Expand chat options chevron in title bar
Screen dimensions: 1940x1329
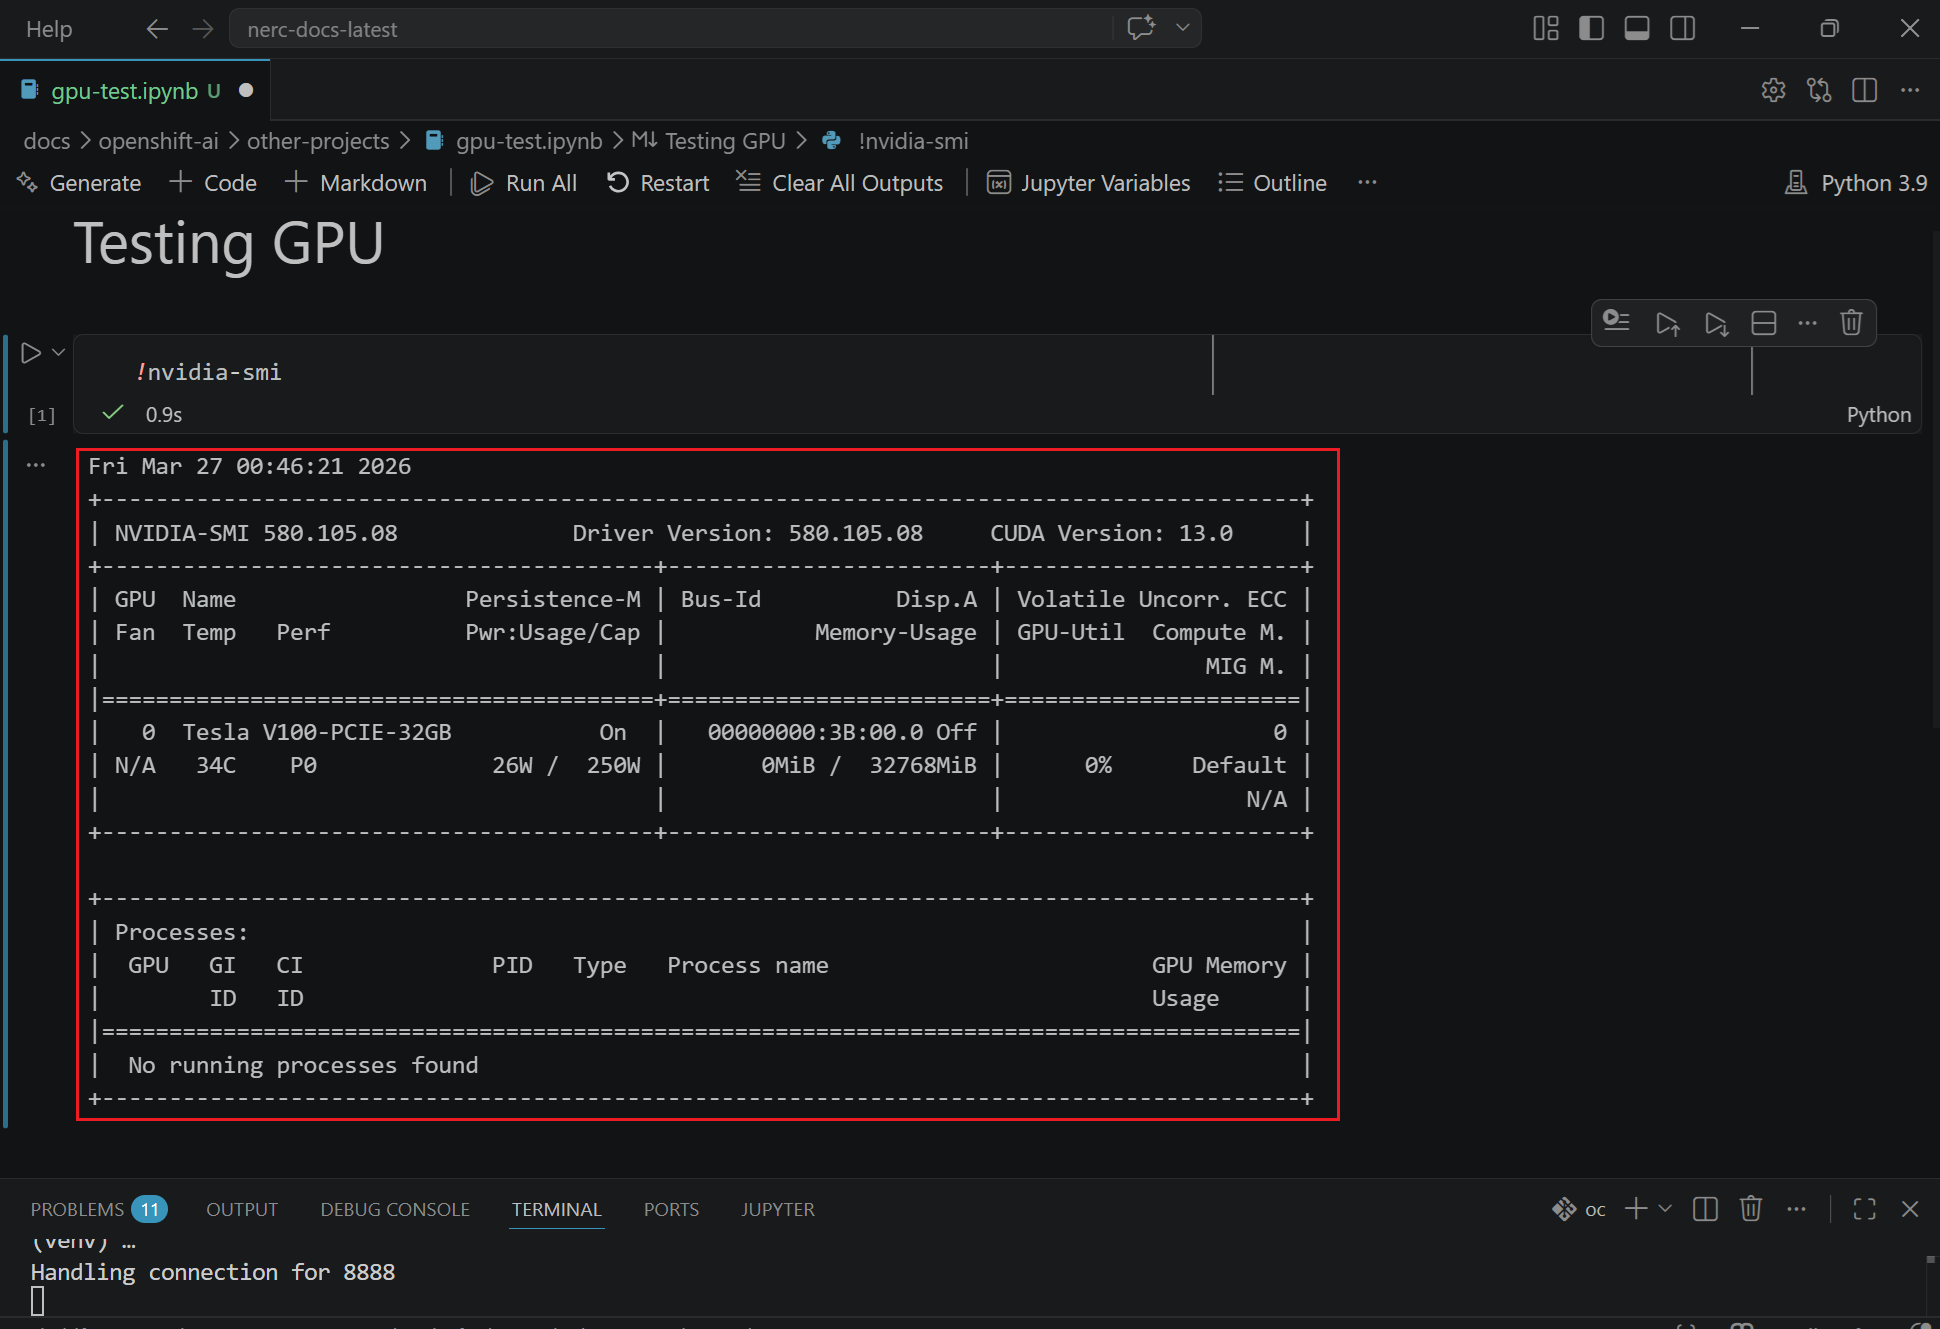1183,28
